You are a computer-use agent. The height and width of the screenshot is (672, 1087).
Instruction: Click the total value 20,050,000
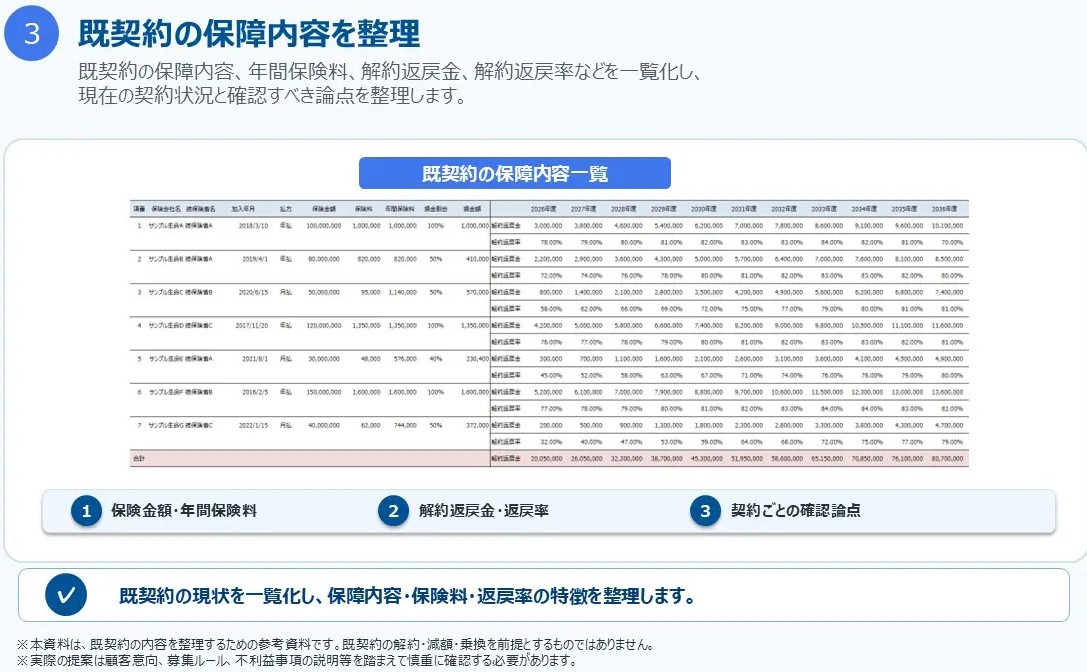(x=546, y=458)
